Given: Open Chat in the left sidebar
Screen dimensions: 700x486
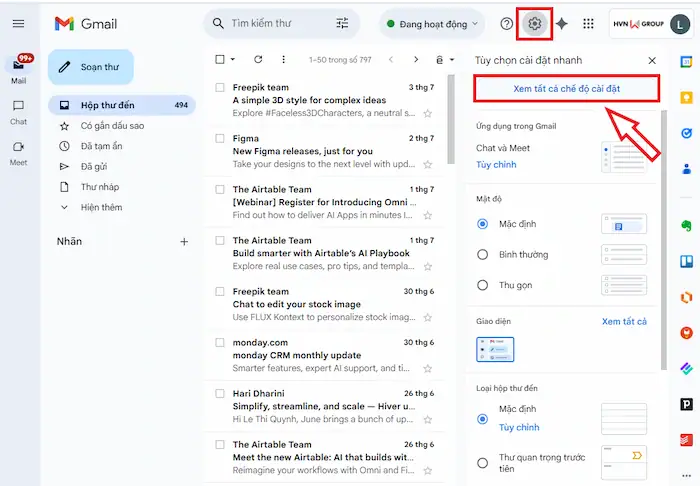Looking at the screenshot, I should click(18, 111).
